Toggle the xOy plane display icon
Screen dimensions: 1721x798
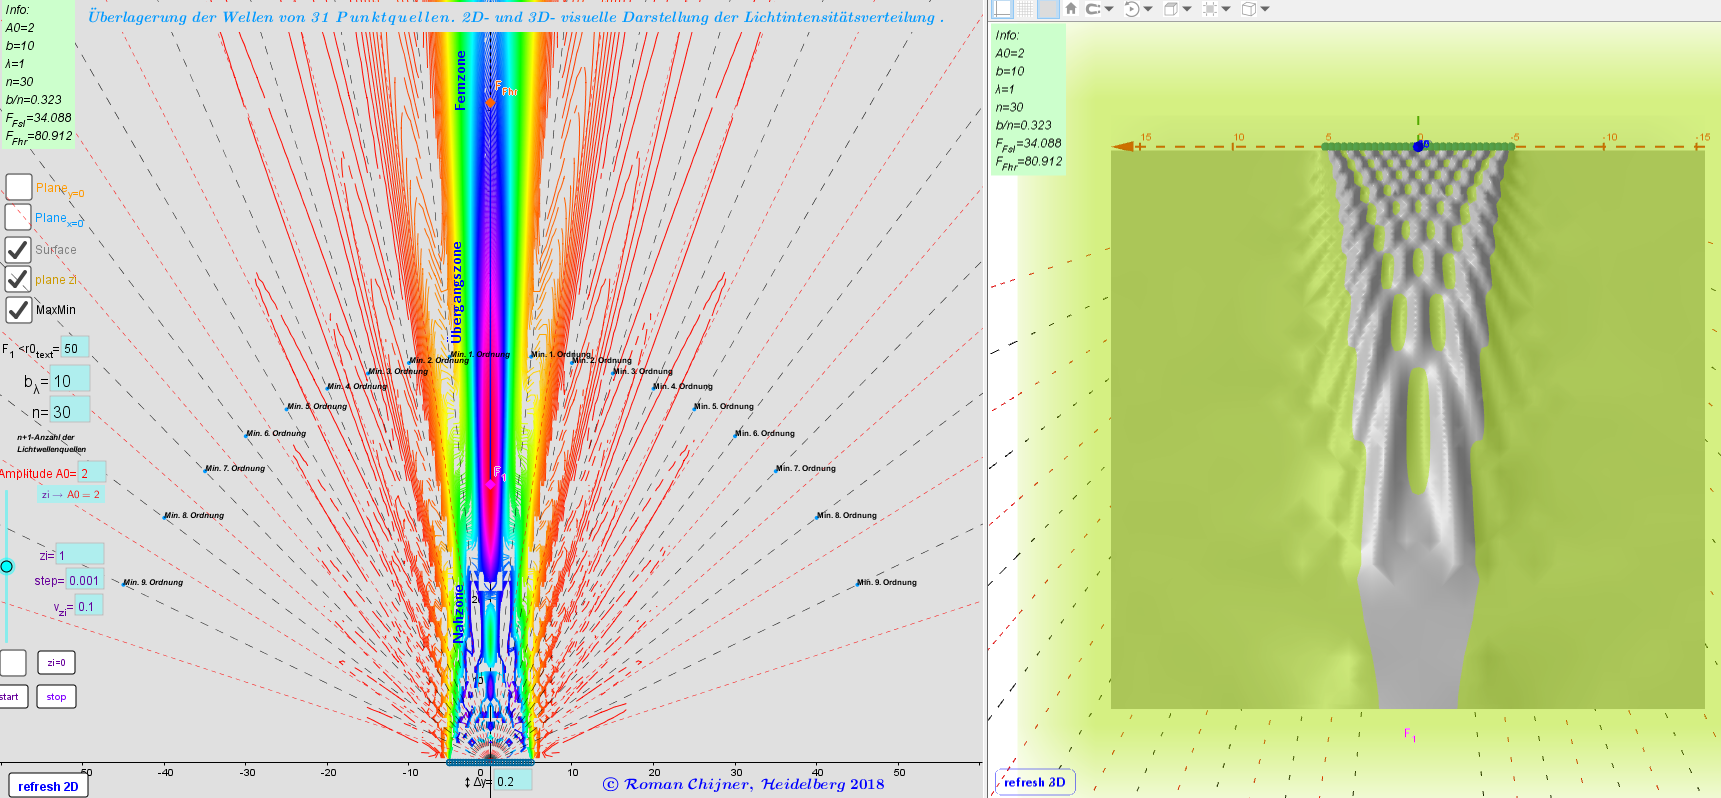coord(1047,9)
